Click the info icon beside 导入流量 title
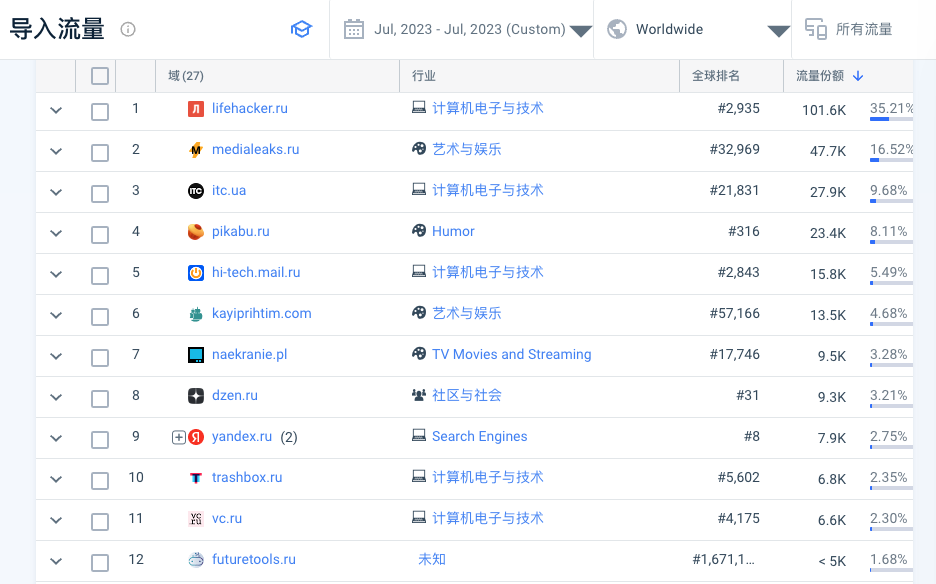Image resolution: width=936 pixels, height=584 pixels. pyautogui.click(x=128, y=30)
